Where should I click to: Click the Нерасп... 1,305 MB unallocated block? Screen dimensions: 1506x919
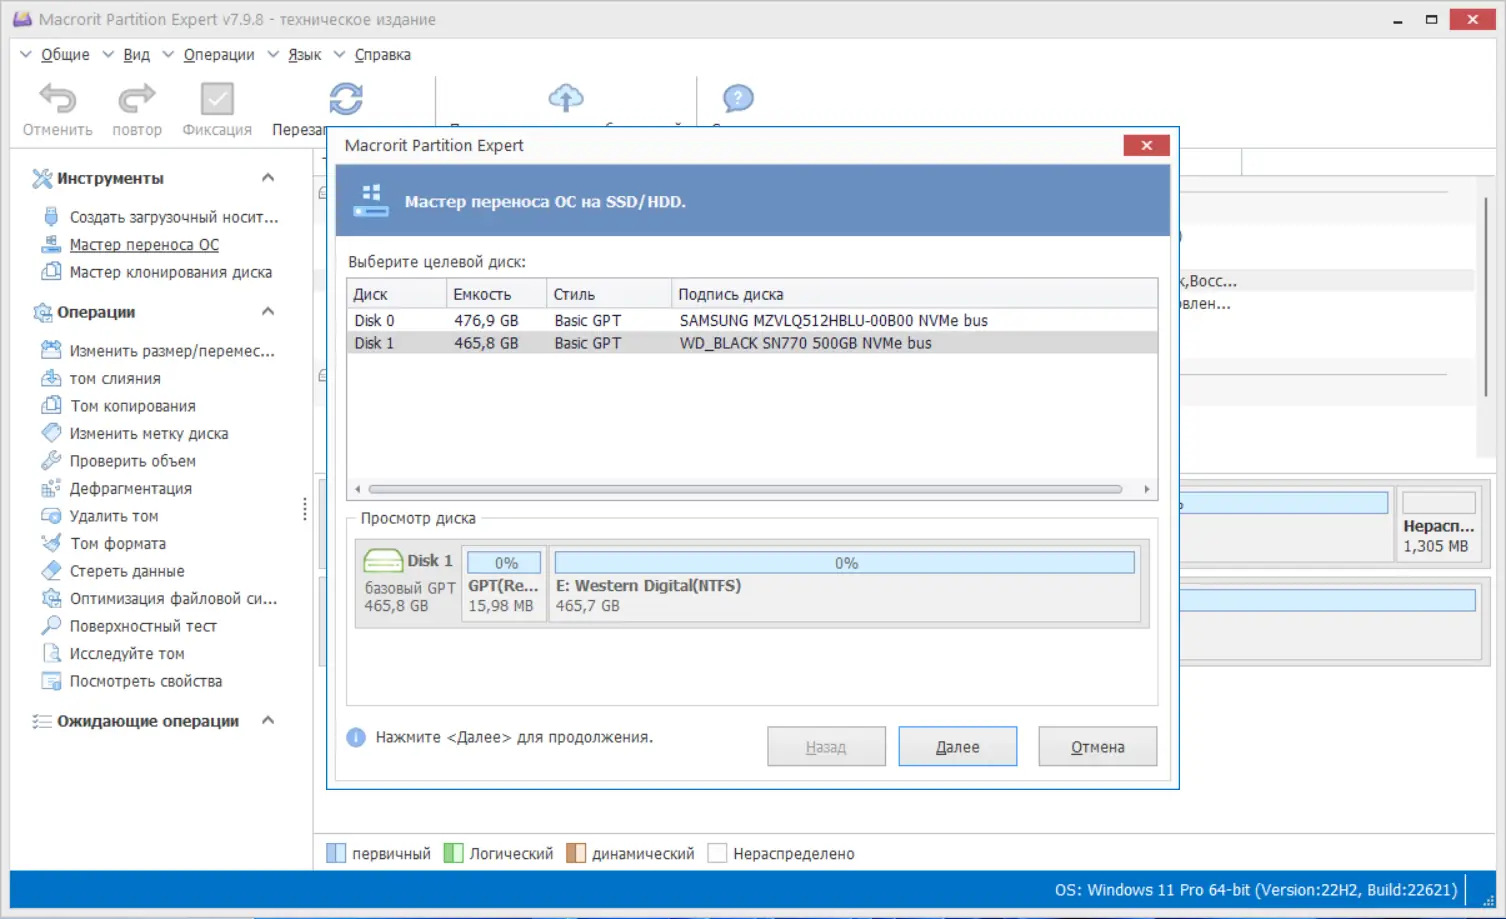coord(1438,525)
